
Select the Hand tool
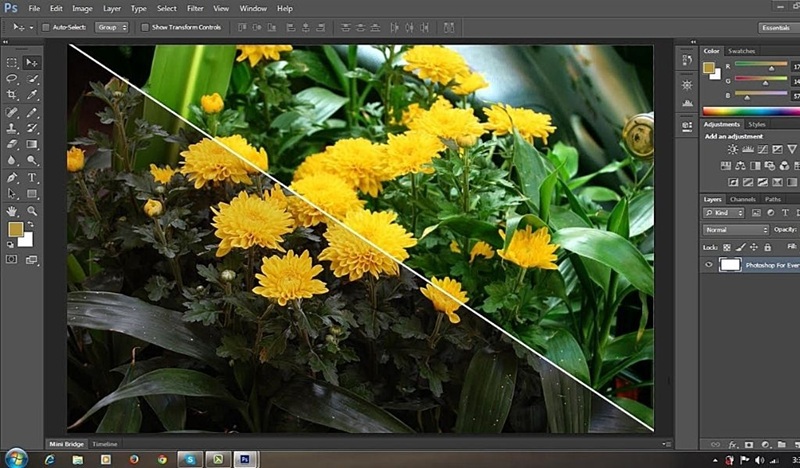coord(11,211)
